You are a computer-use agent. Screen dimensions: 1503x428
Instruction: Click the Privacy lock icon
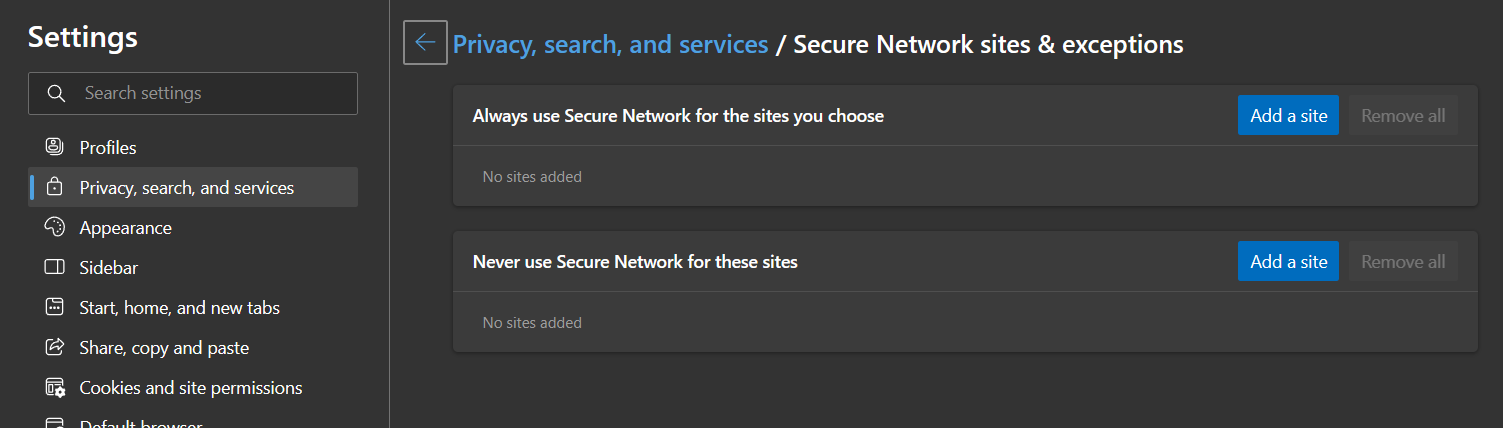tap(55, 187)
